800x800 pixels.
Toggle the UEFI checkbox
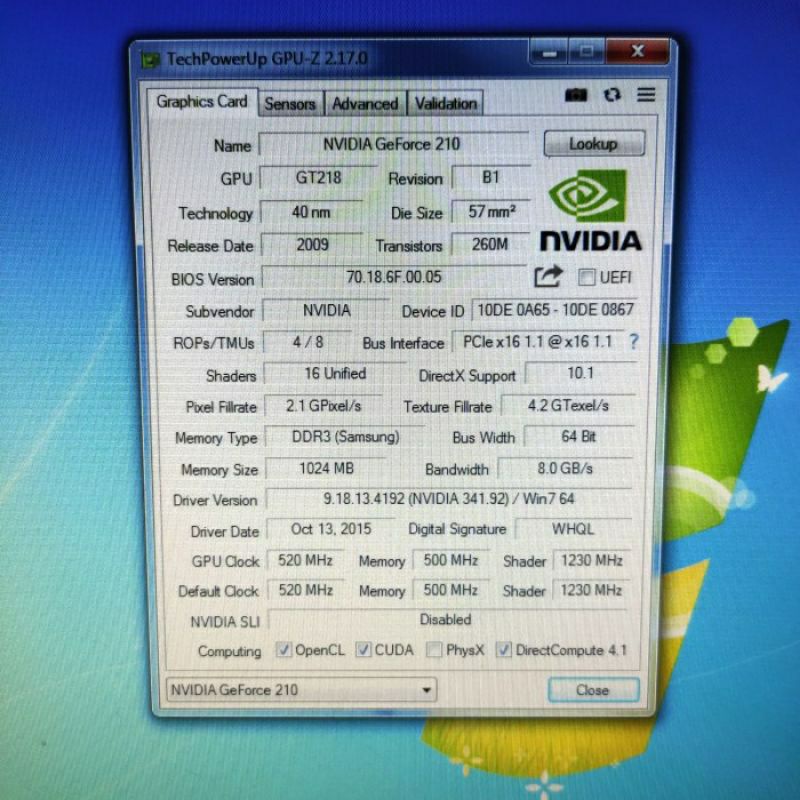[586, 277]
